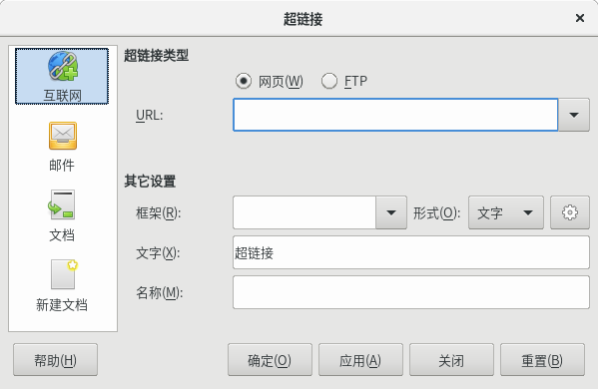The width and height of the screenshot is (599, 389).
Task: Choose the 新建文档 (New Document) icon
Action: [62, 286]
